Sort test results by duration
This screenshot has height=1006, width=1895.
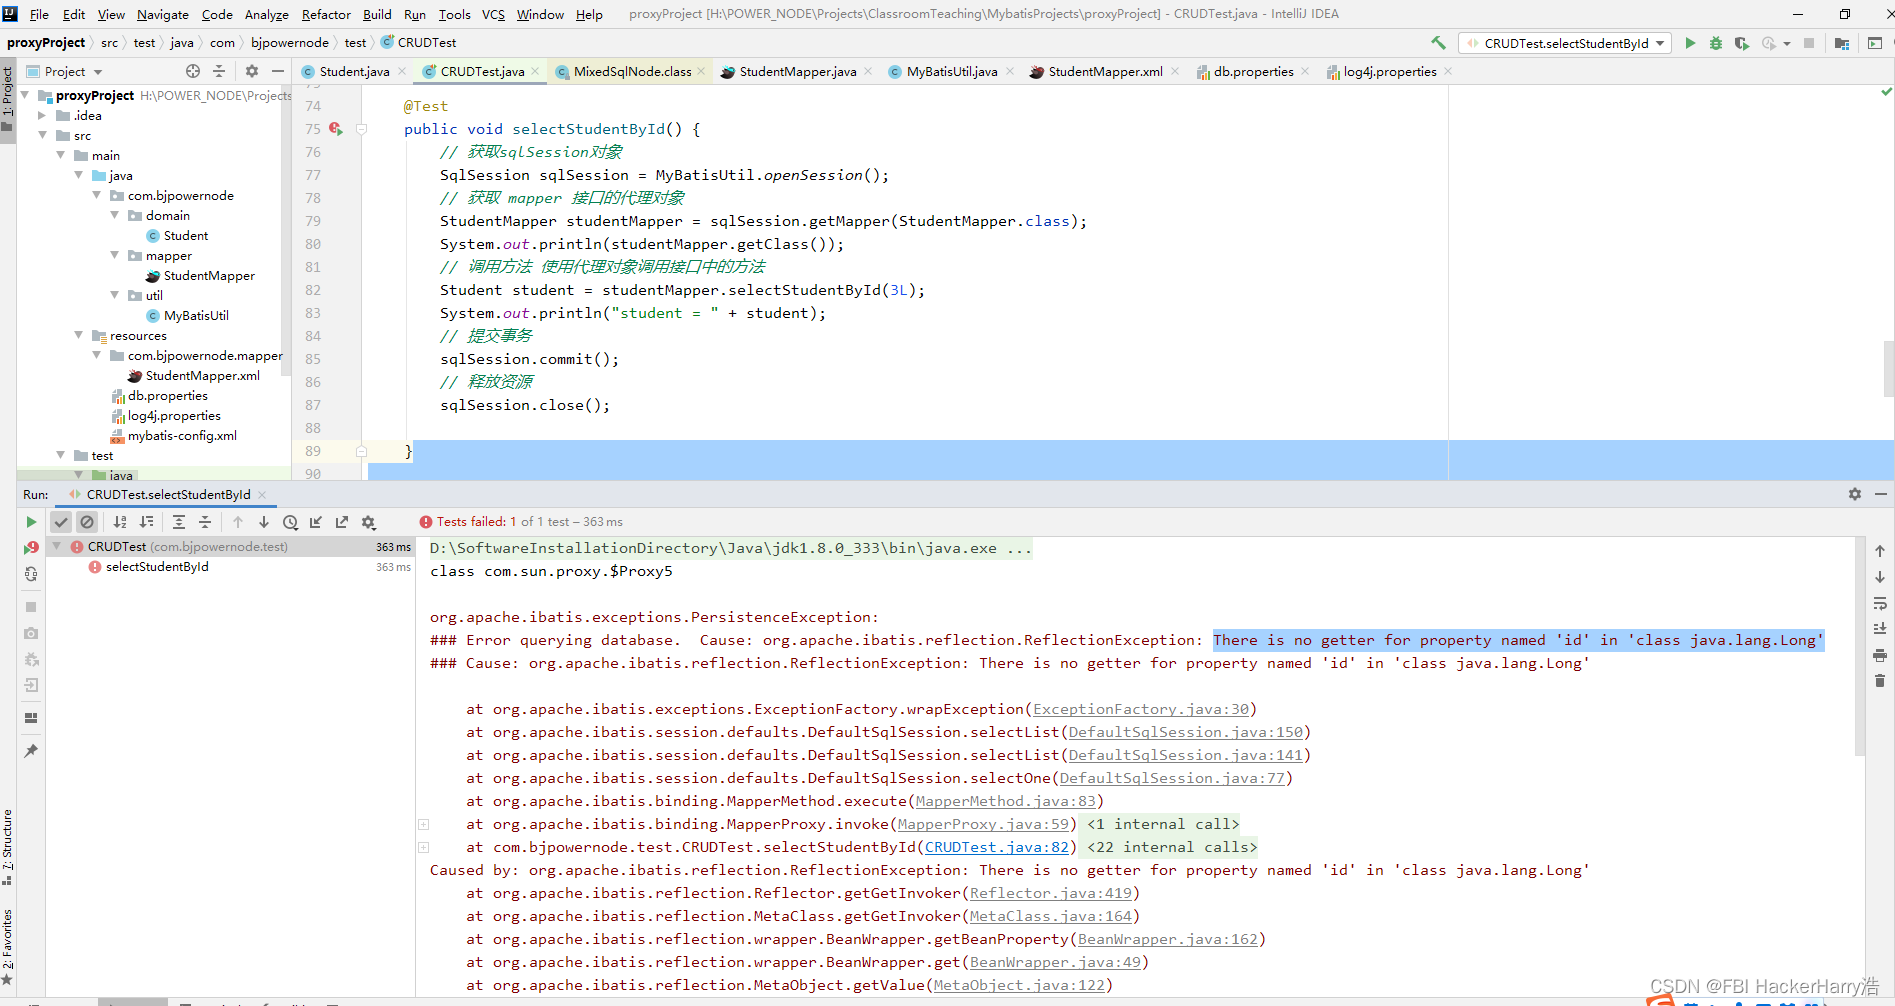tap(147, 522)
